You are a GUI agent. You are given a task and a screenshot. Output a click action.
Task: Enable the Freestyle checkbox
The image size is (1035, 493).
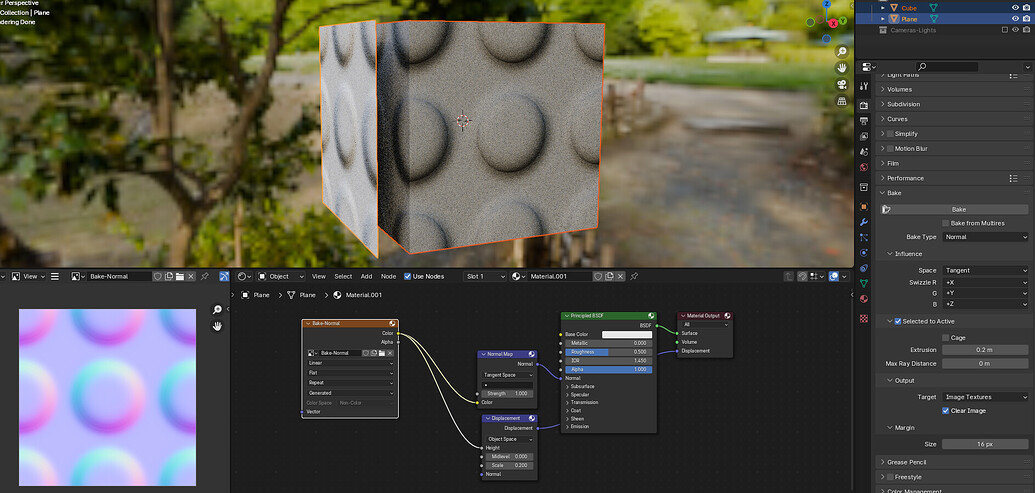890,477
